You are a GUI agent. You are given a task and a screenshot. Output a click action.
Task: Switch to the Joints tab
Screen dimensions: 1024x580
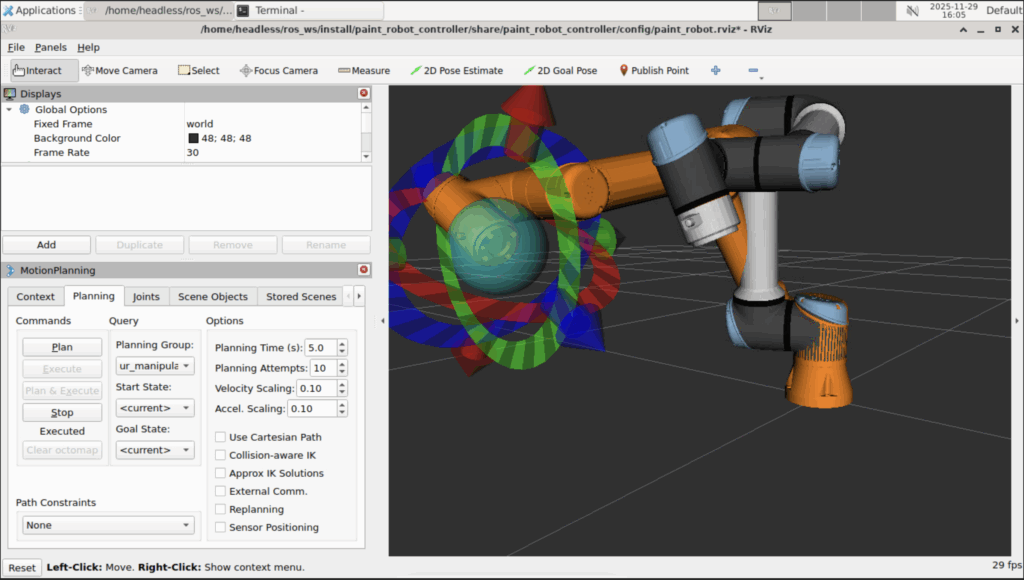[x=146, y=297]
